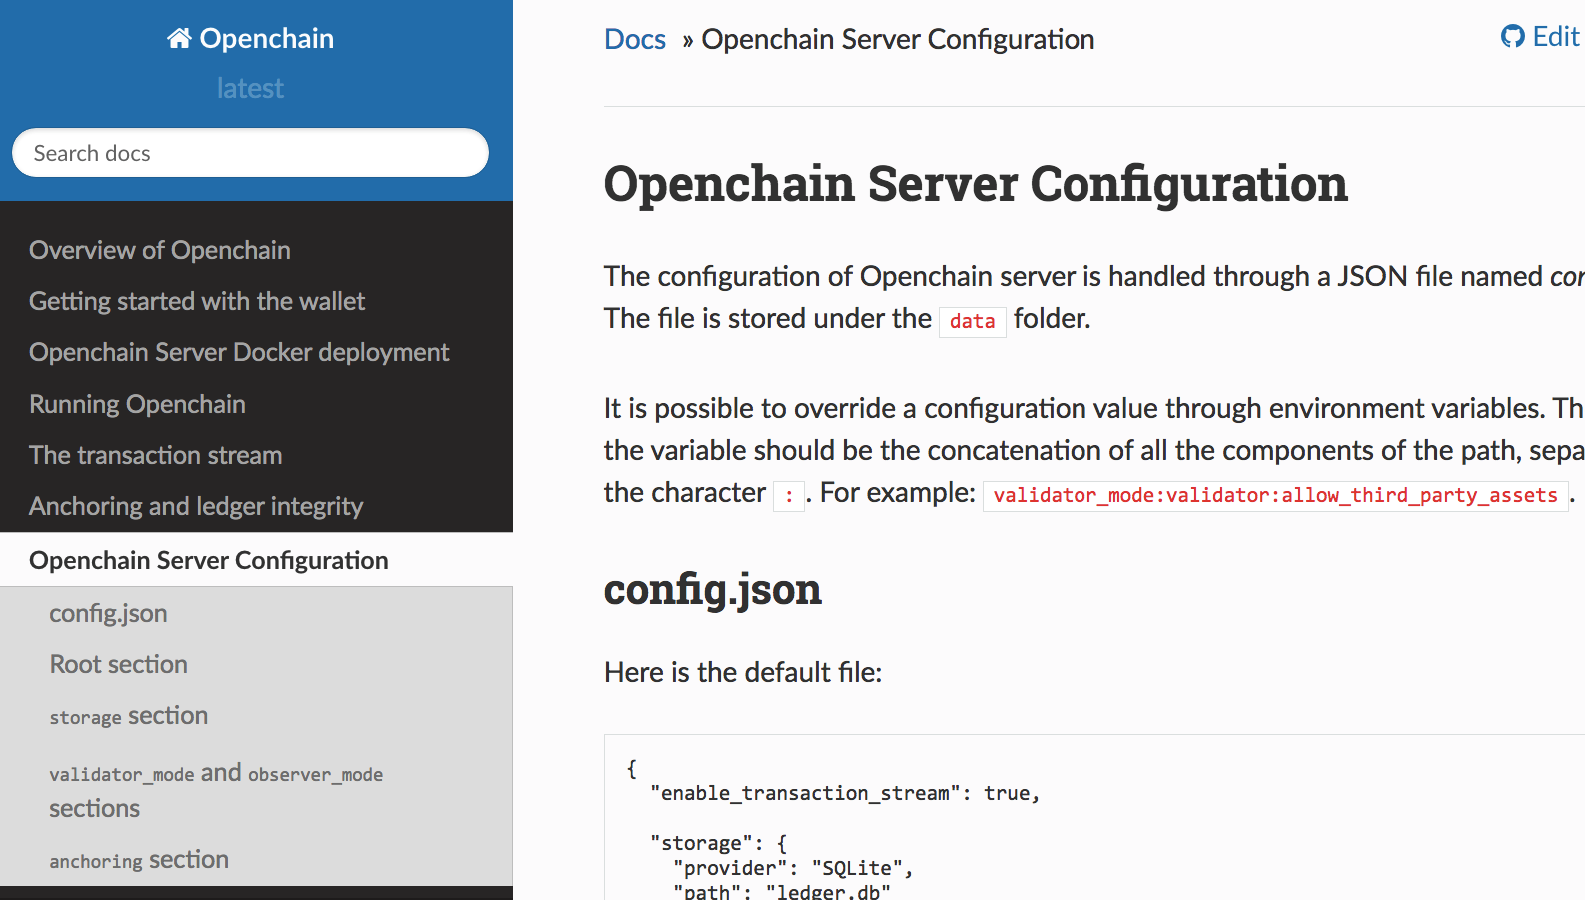Select Openchain Server Configuration in sidebar

[209, 560]
